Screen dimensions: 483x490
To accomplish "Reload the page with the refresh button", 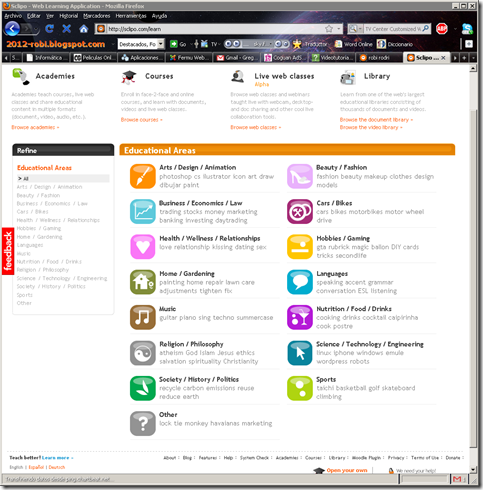I will tap(49, 29).
